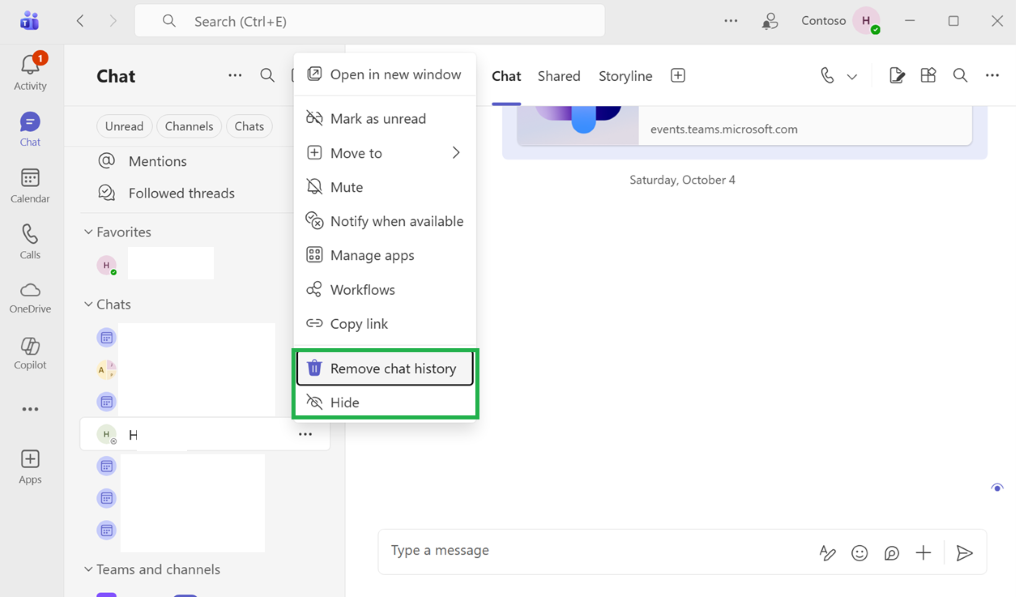
Task: Open the Activity feed
Action: pyautogui.click(x=30, y=71)
